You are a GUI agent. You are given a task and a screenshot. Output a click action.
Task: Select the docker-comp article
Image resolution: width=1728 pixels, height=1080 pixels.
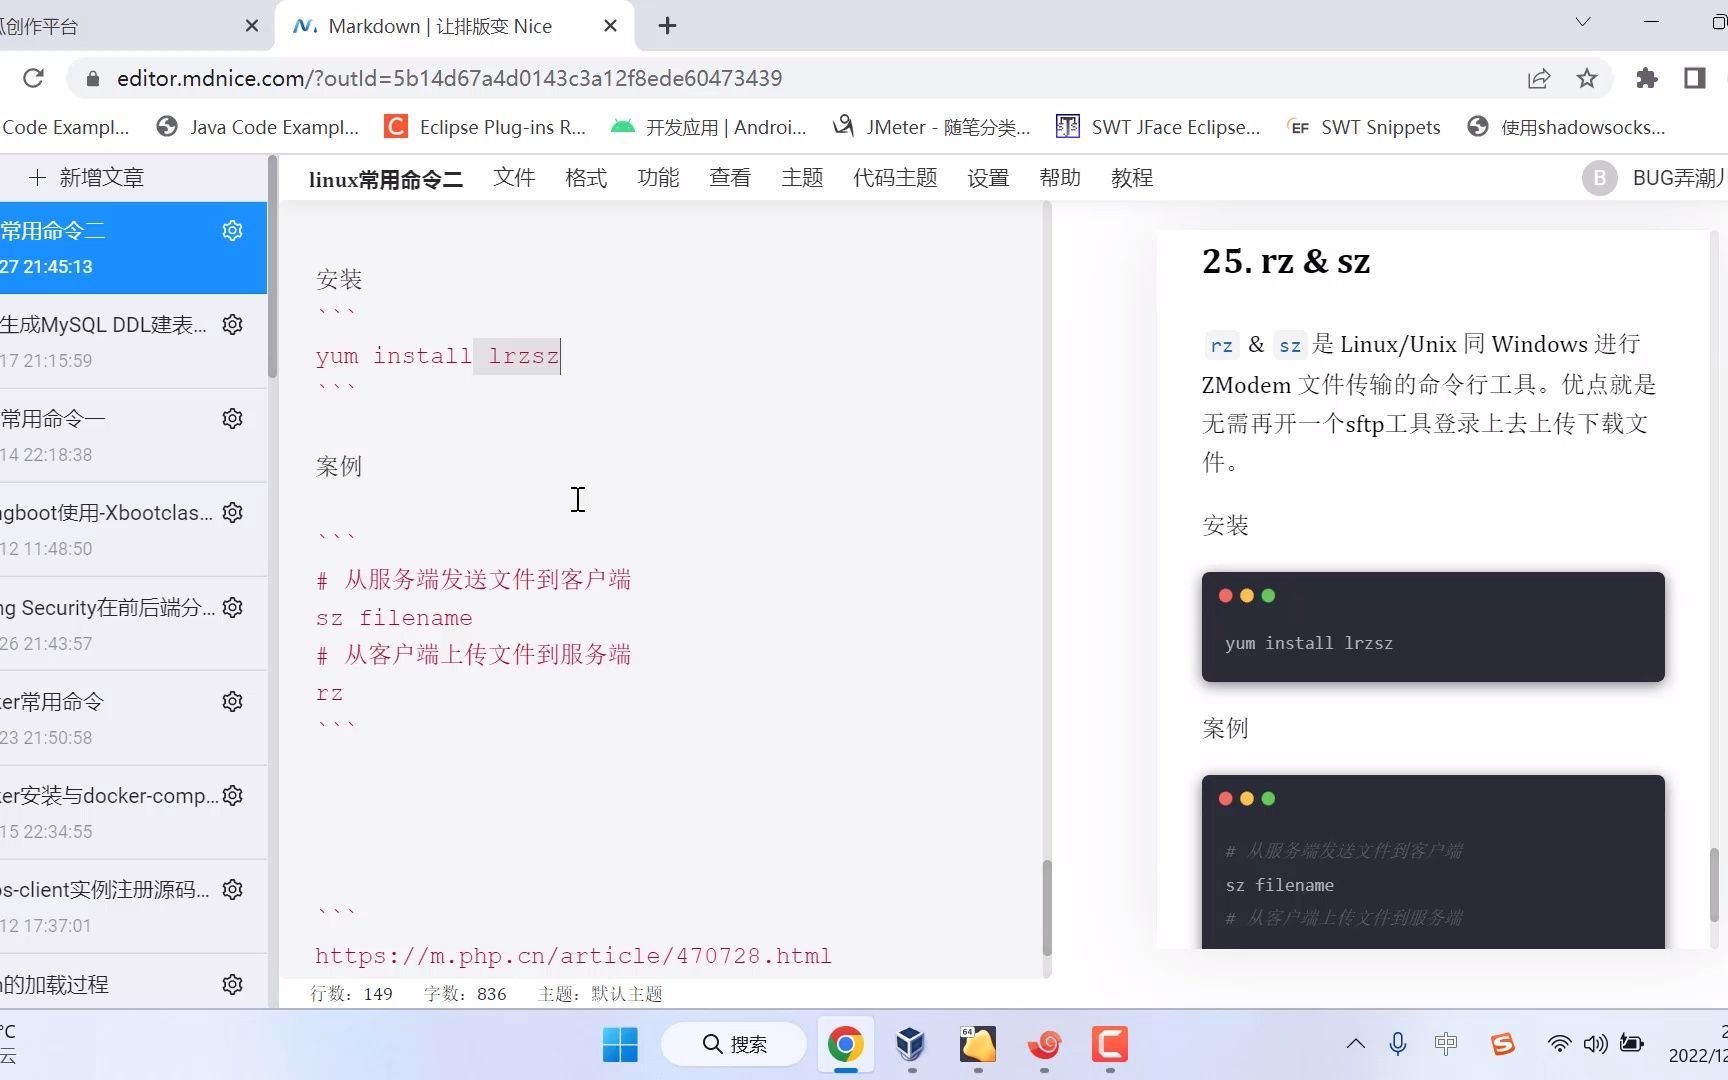pos(133,813)
